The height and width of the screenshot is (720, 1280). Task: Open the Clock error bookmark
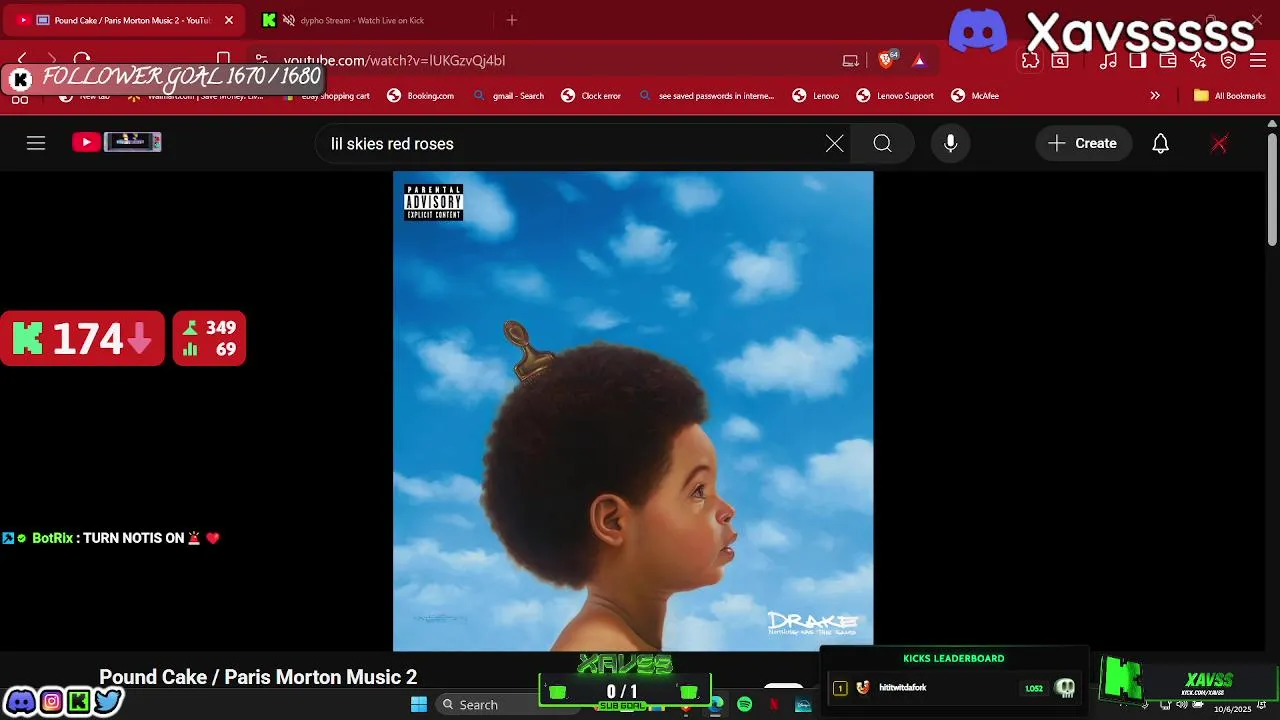tap(591, 96)
